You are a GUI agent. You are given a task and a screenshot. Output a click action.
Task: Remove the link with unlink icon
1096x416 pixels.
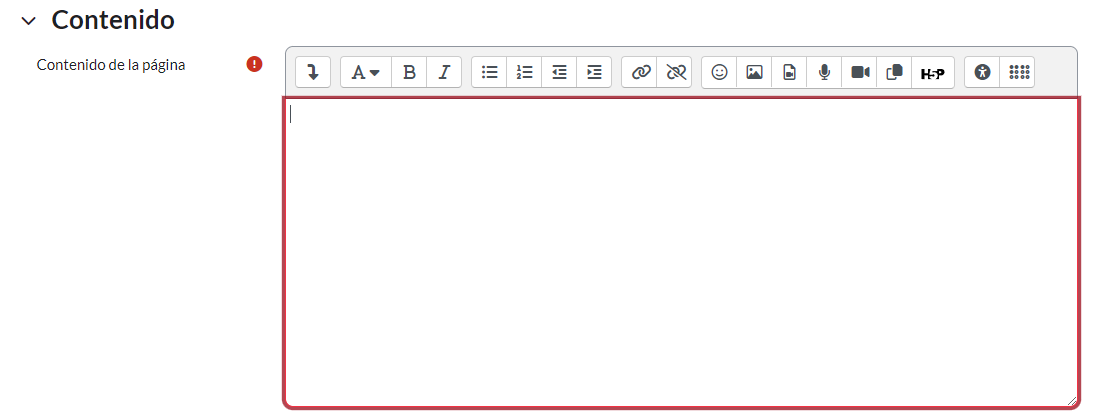coord(675,72)
